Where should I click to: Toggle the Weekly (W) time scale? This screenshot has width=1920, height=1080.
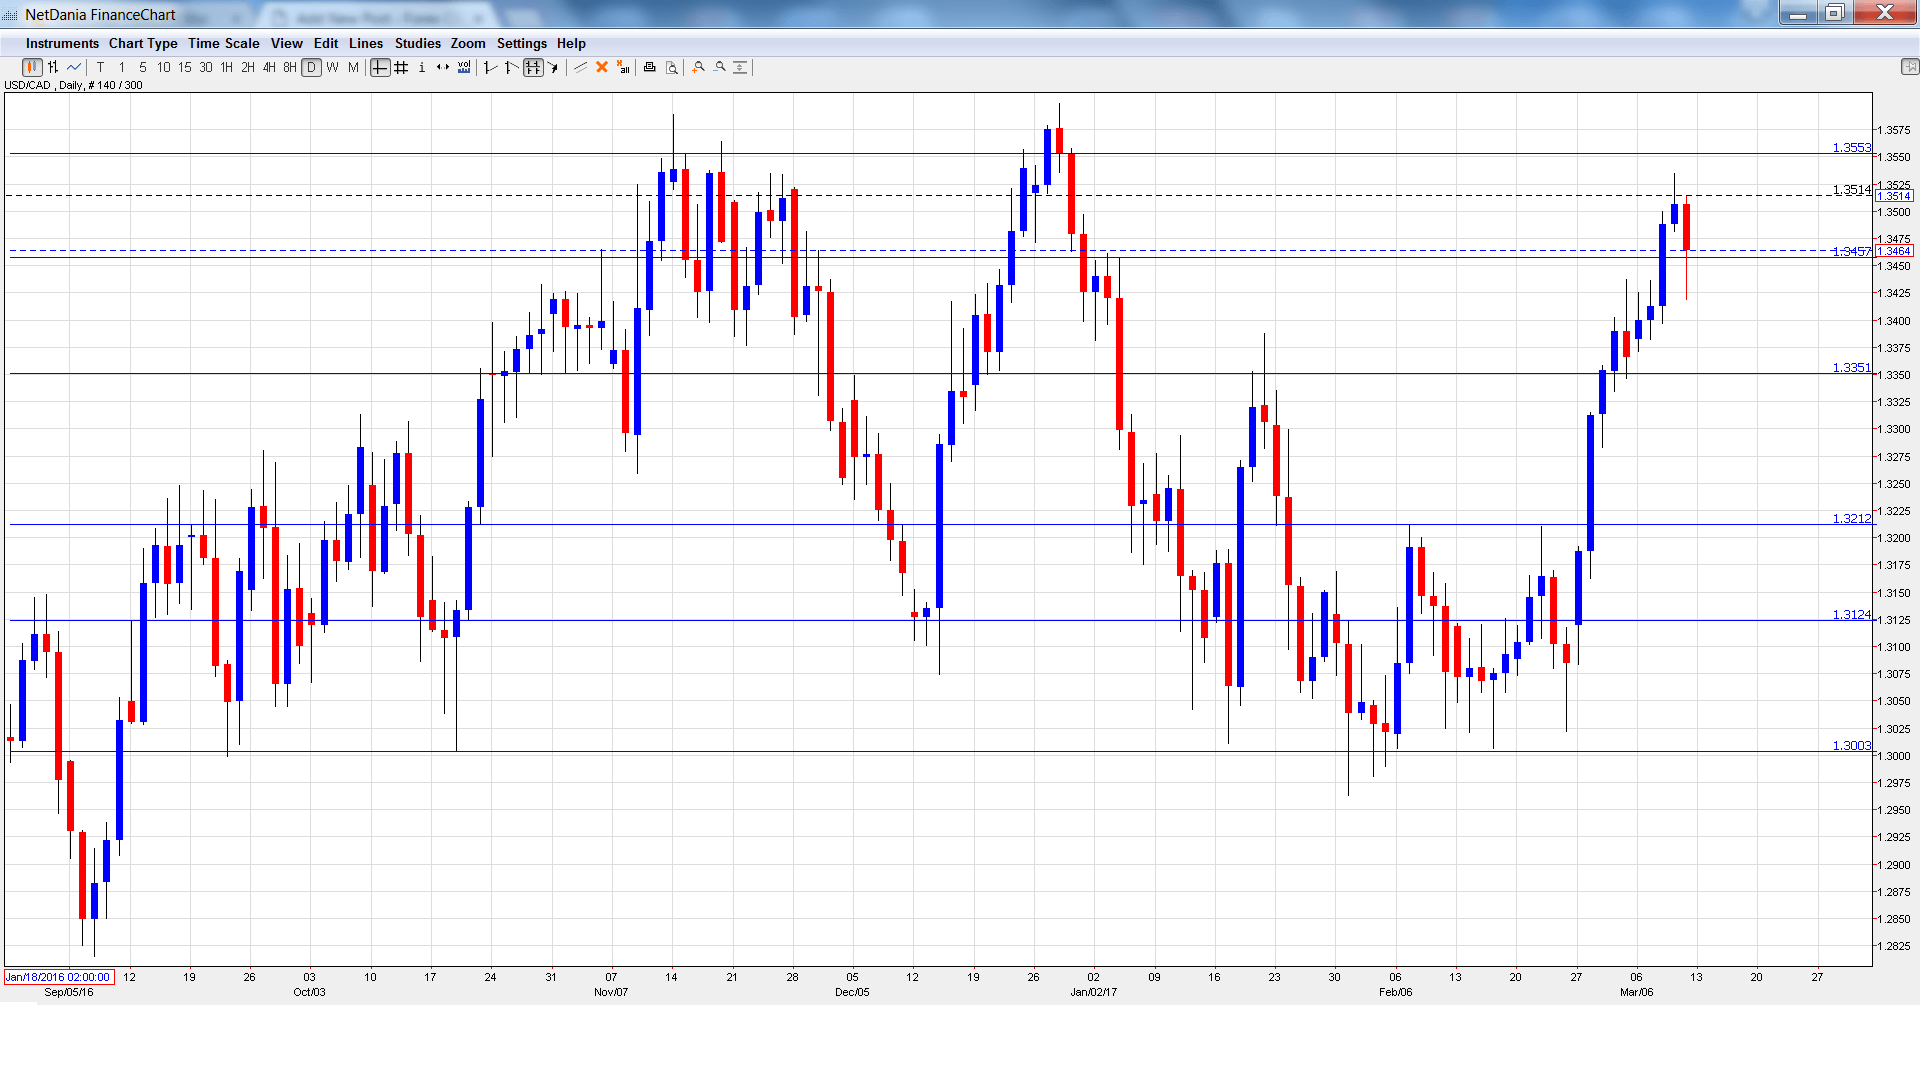[332, 68]
